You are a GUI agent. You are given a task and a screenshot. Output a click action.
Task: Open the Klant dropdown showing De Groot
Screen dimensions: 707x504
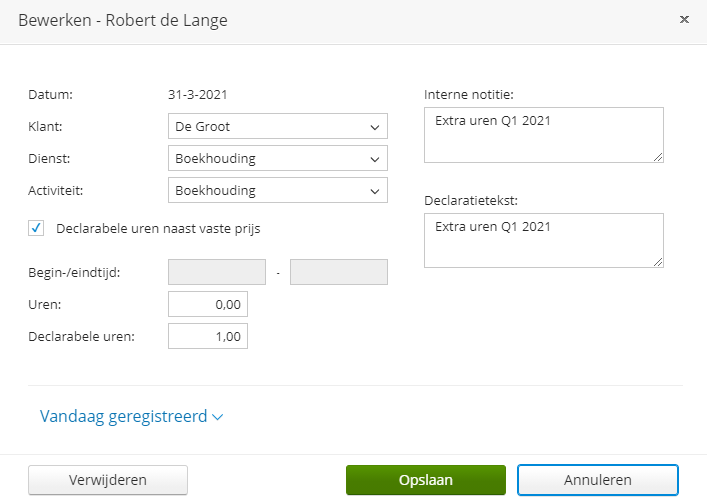point(278,126)
